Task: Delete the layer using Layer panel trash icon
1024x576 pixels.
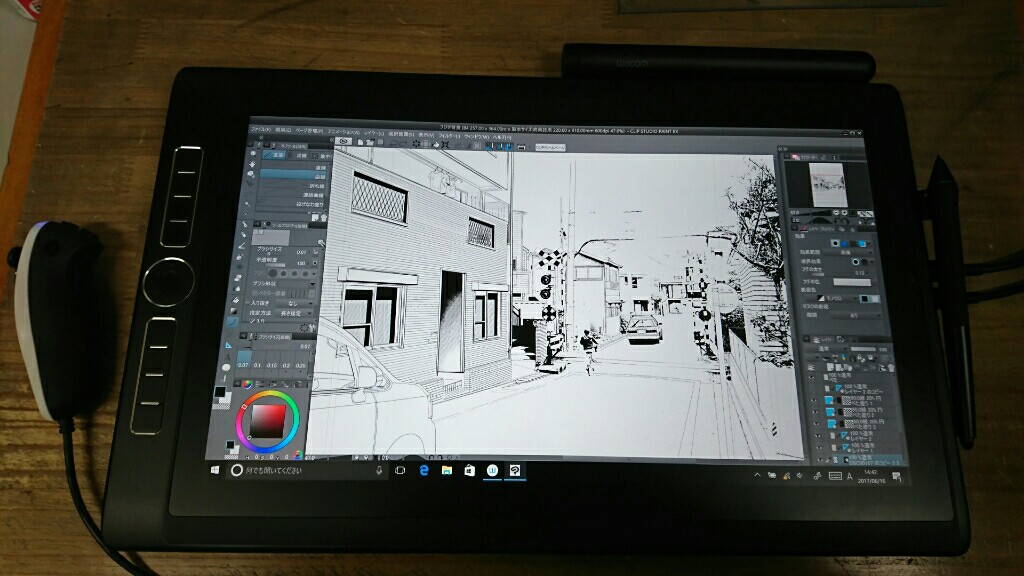Action: pyautogui.click(x=891, y=368)
